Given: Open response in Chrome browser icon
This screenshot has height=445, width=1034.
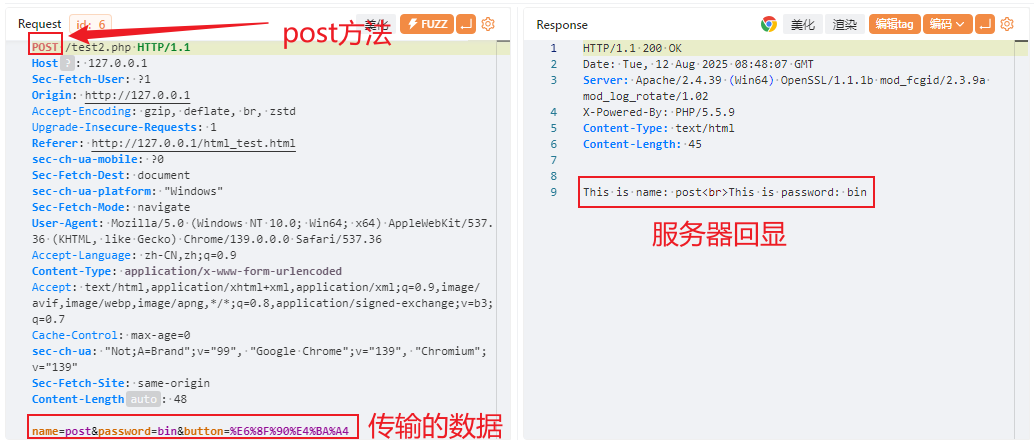Looking at the screenshot, I should [768, 24].
